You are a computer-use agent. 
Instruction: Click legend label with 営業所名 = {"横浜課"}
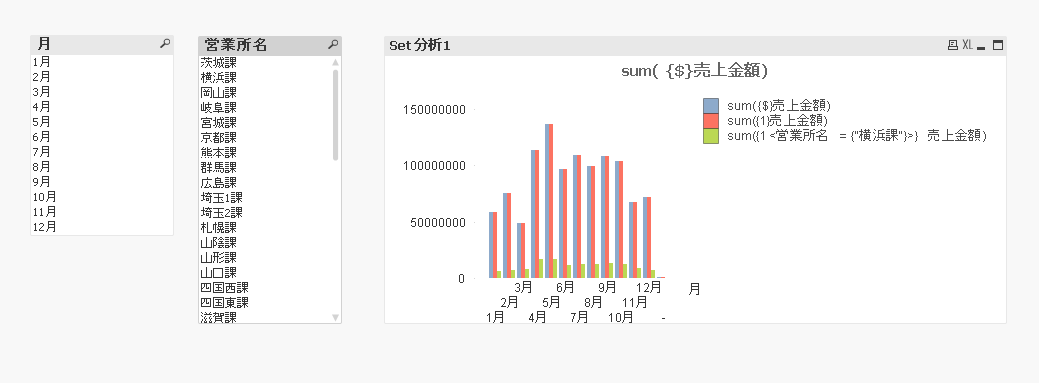pyautogui.click(x=857, y=136)
